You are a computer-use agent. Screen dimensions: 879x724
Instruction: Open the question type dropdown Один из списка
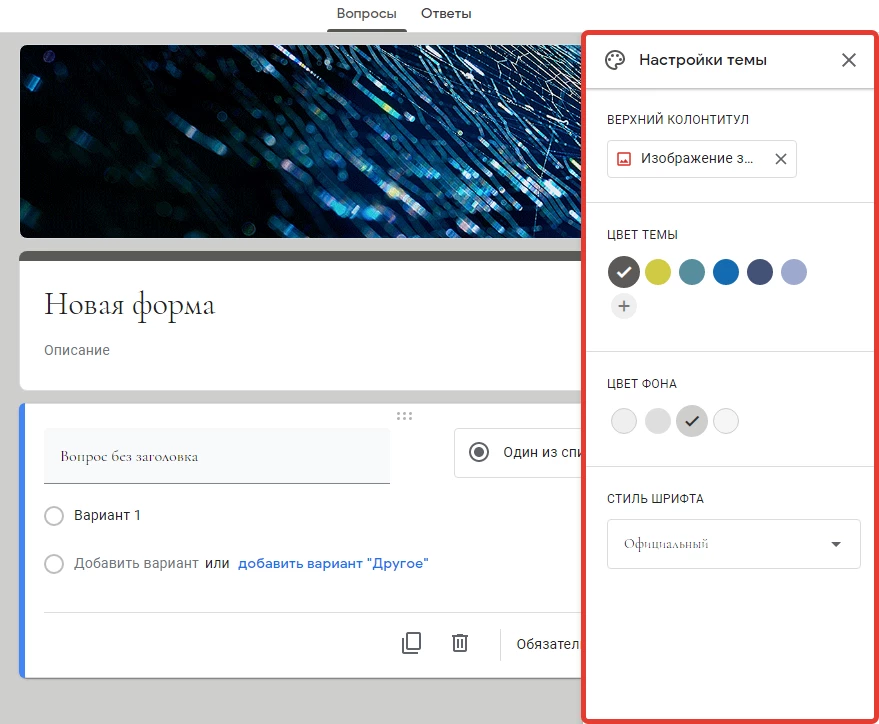pos(520,453)
